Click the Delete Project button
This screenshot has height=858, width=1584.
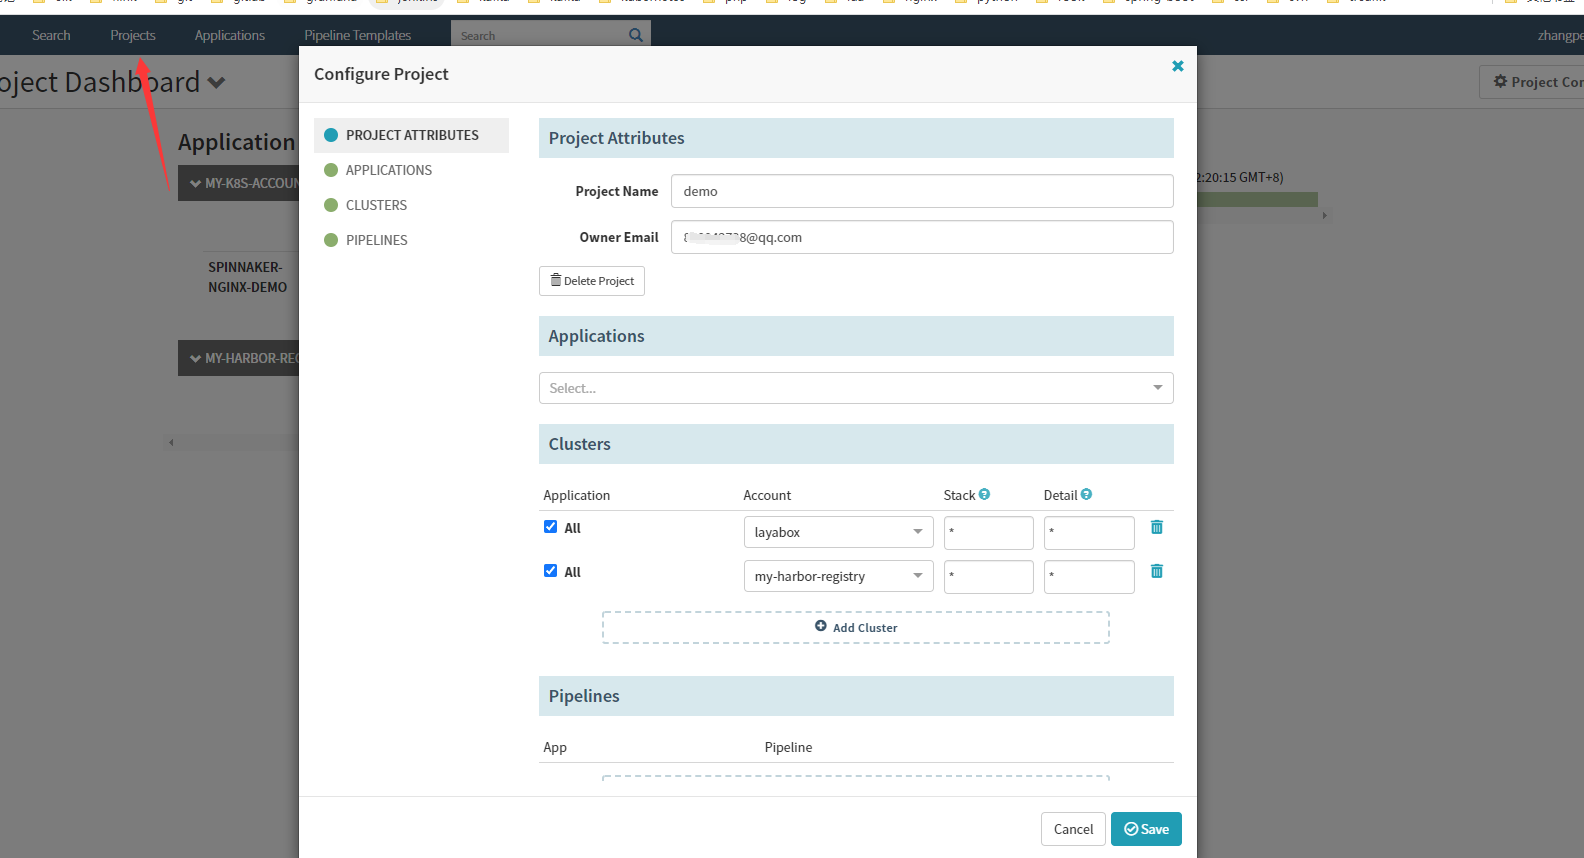click(592, 281)
